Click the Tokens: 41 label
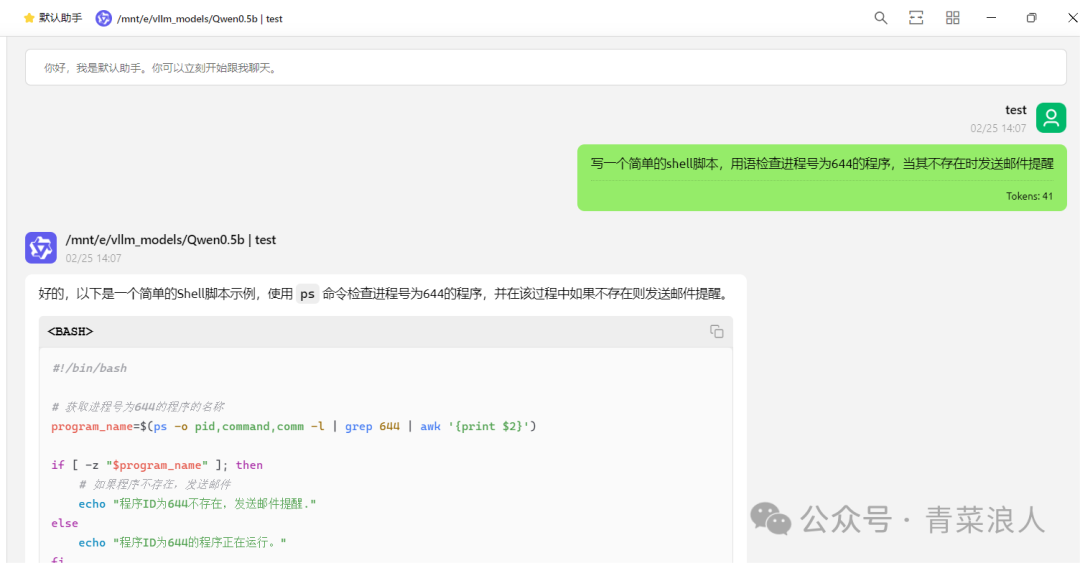This screenshot has height=563, width=1080. pyautogui.click(x=1029, y=196)
